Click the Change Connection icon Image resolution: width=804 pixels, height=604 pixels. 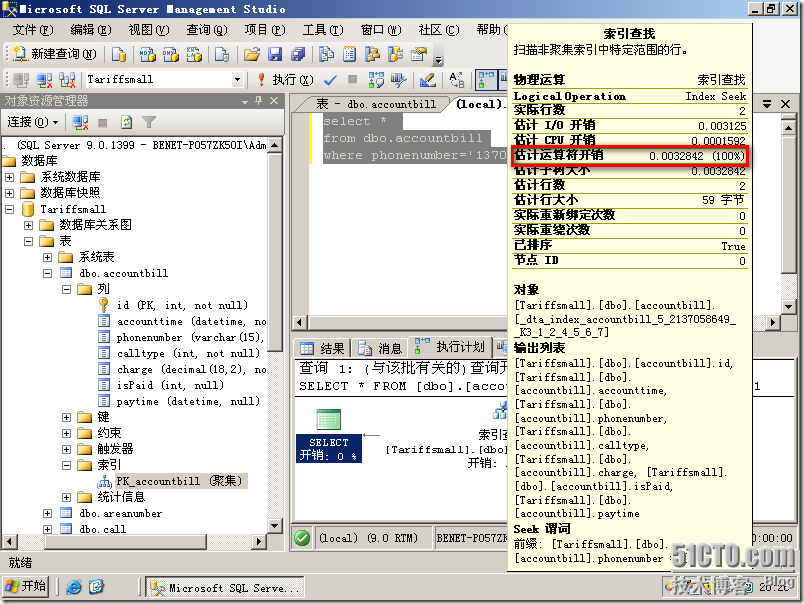(67, 80)
